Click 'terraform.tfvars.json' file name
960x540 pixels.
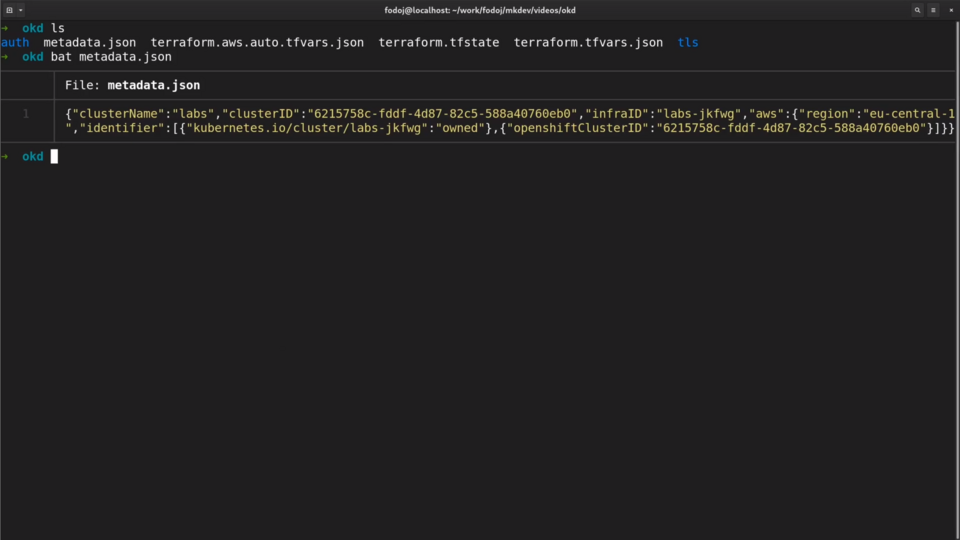[588, 42]
